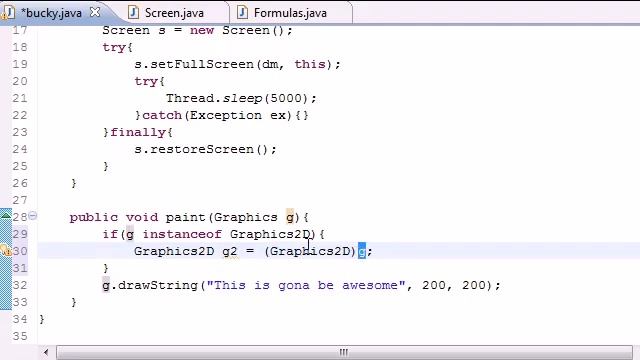Click the string "This is gona be awesome"
Image resolution: width=640 pixels, height=360 pixels.
point(306,285)
